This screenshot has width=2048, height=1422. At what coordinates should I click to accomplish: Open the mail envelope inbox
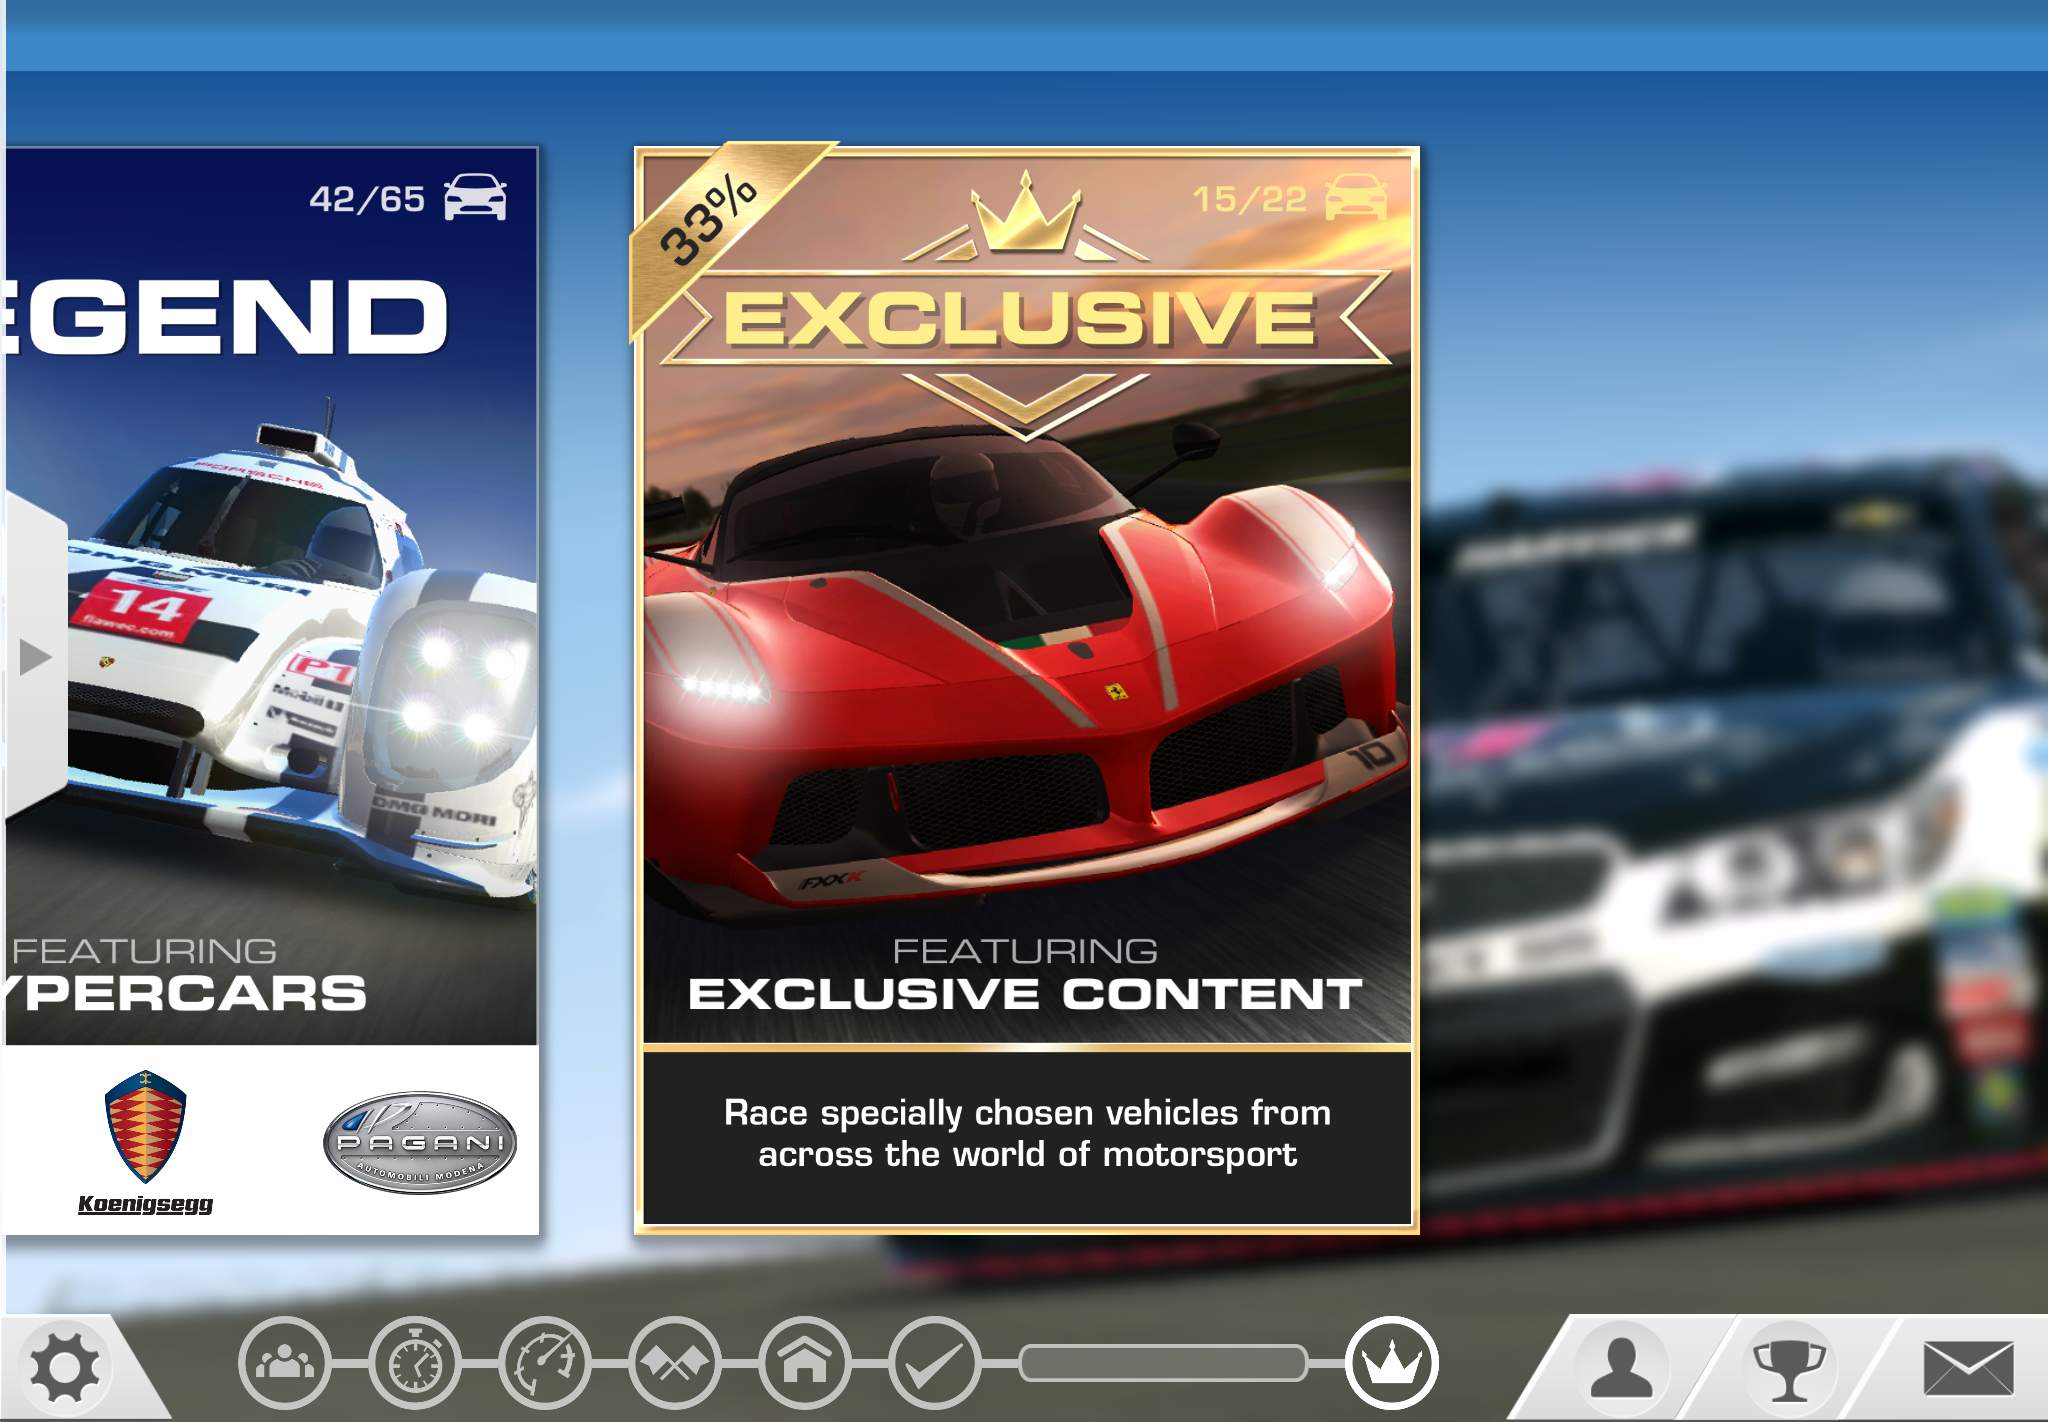pyautogui.click(x=1967, y=1368)
